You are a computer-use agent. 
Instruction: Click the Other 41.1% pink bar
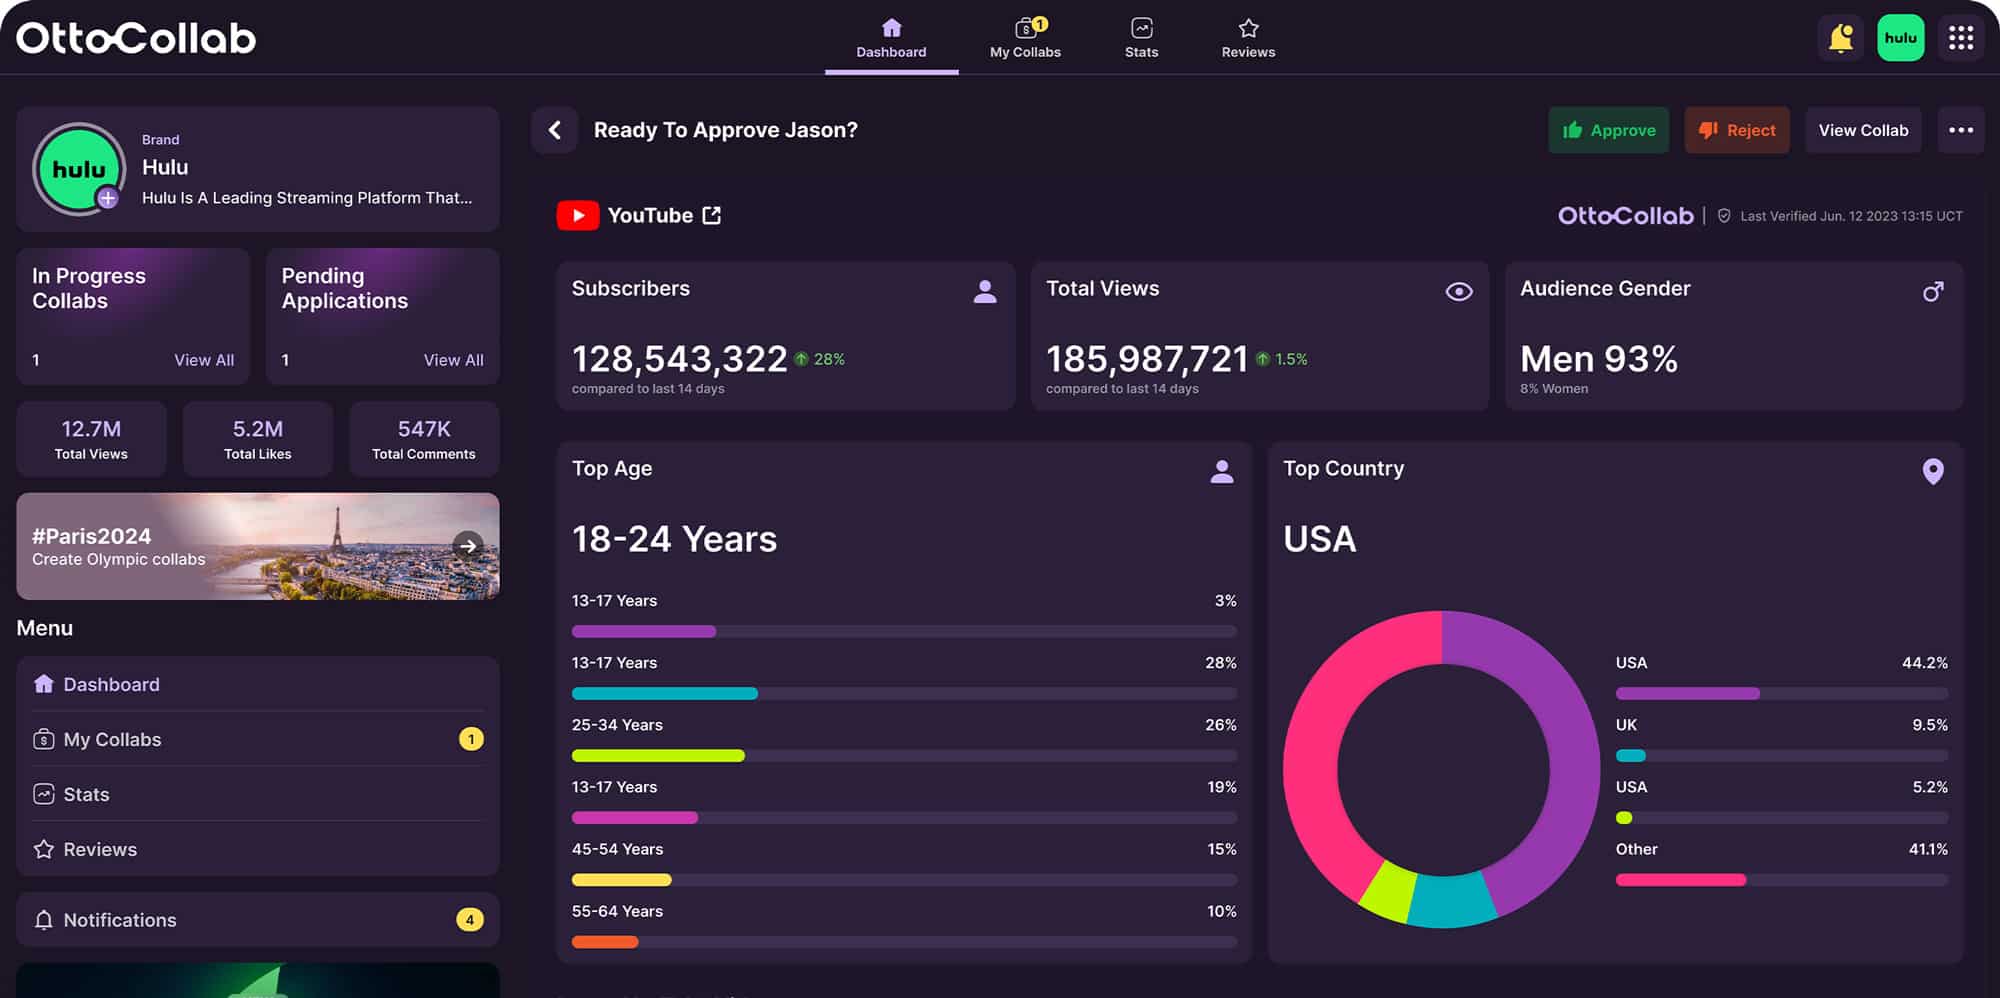[1681, 880]
